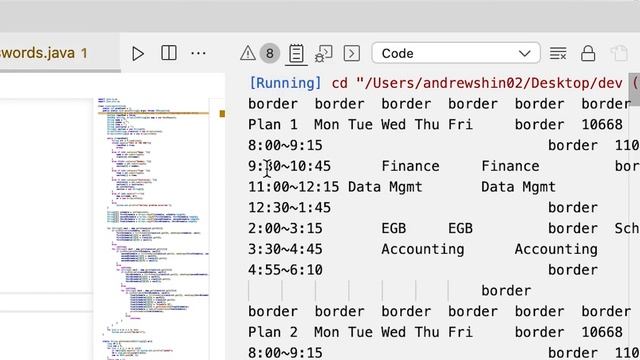Open the Terminal panel icon
The width and height of the screenshot is (640, 360).
pyautogui.click(x=352, y=53)
